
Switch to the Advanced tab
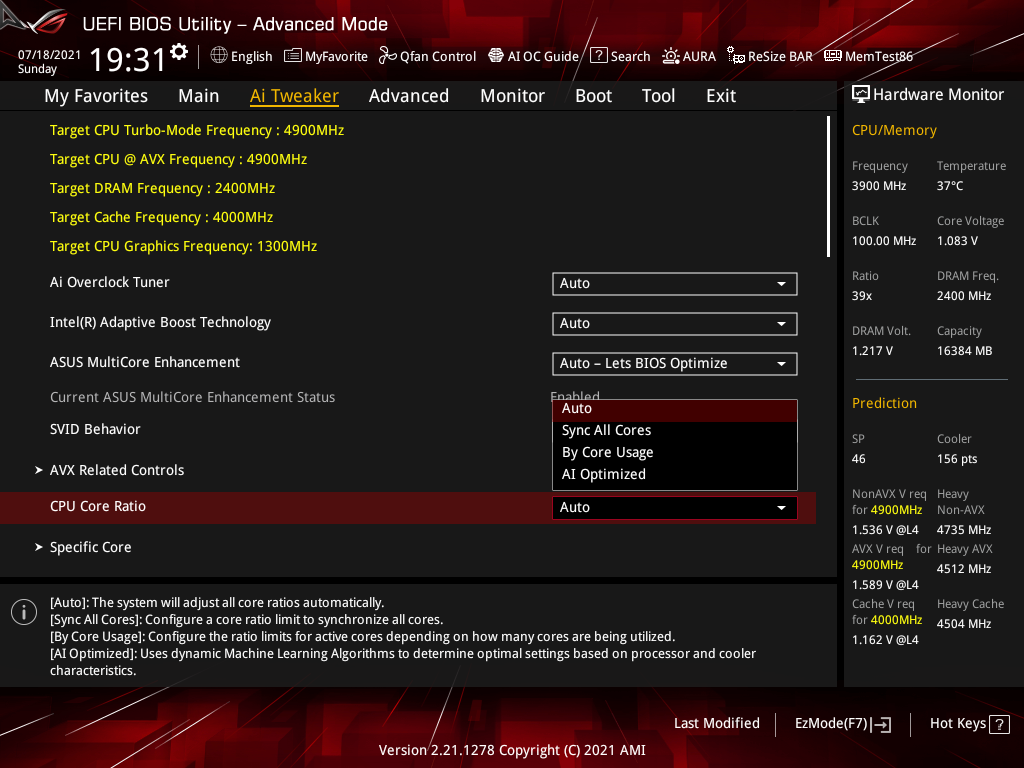click(409, 95)
